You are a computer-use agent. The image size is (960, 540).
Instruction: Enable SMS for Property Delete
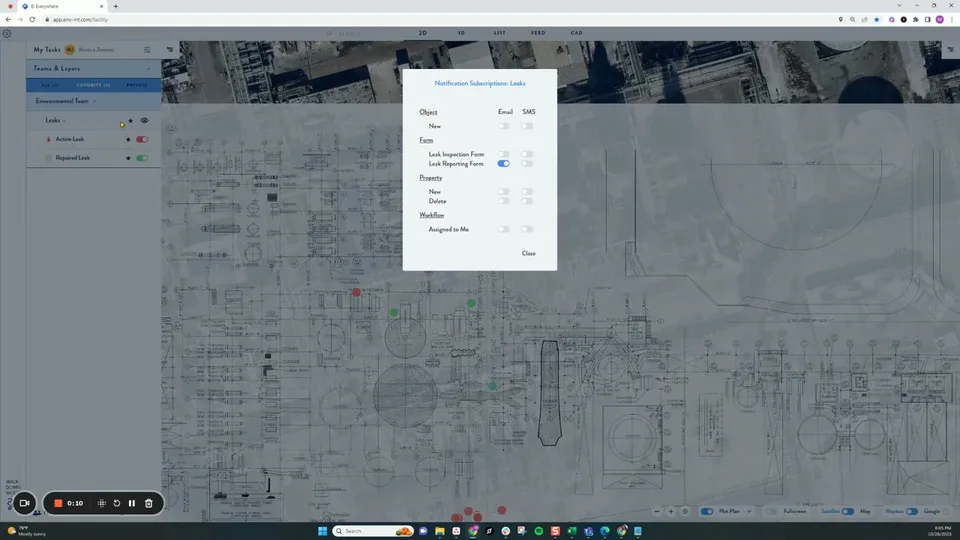click(527, 201)
